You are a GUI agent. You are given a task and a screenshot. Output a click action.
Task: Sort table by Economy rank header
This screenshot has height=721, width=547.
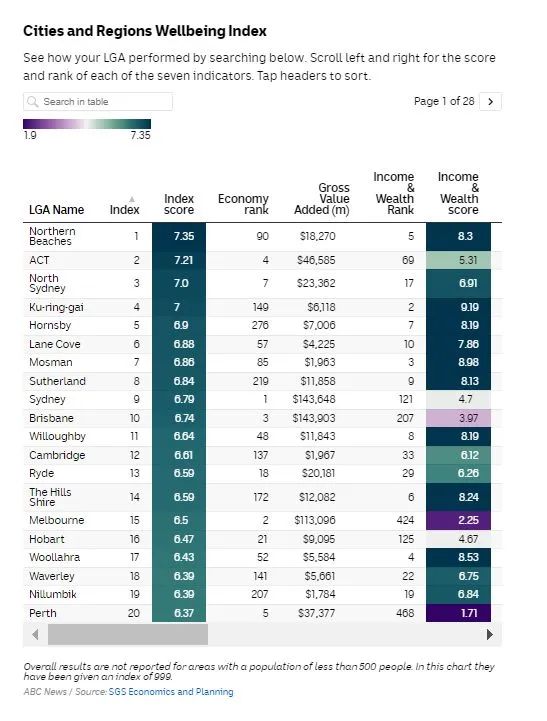click(x=243, y=204)
